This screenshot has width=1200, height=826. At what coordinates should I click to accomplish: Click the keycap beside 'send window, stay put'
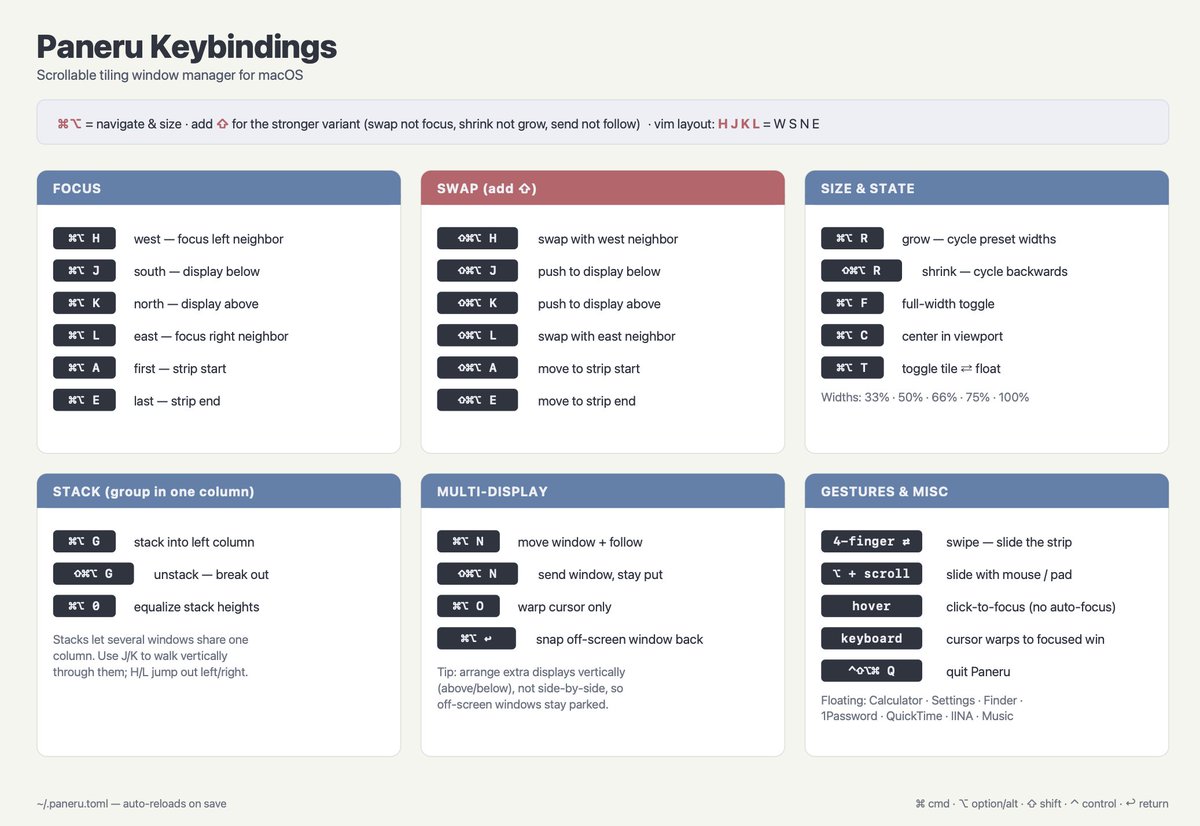(477, 574)
